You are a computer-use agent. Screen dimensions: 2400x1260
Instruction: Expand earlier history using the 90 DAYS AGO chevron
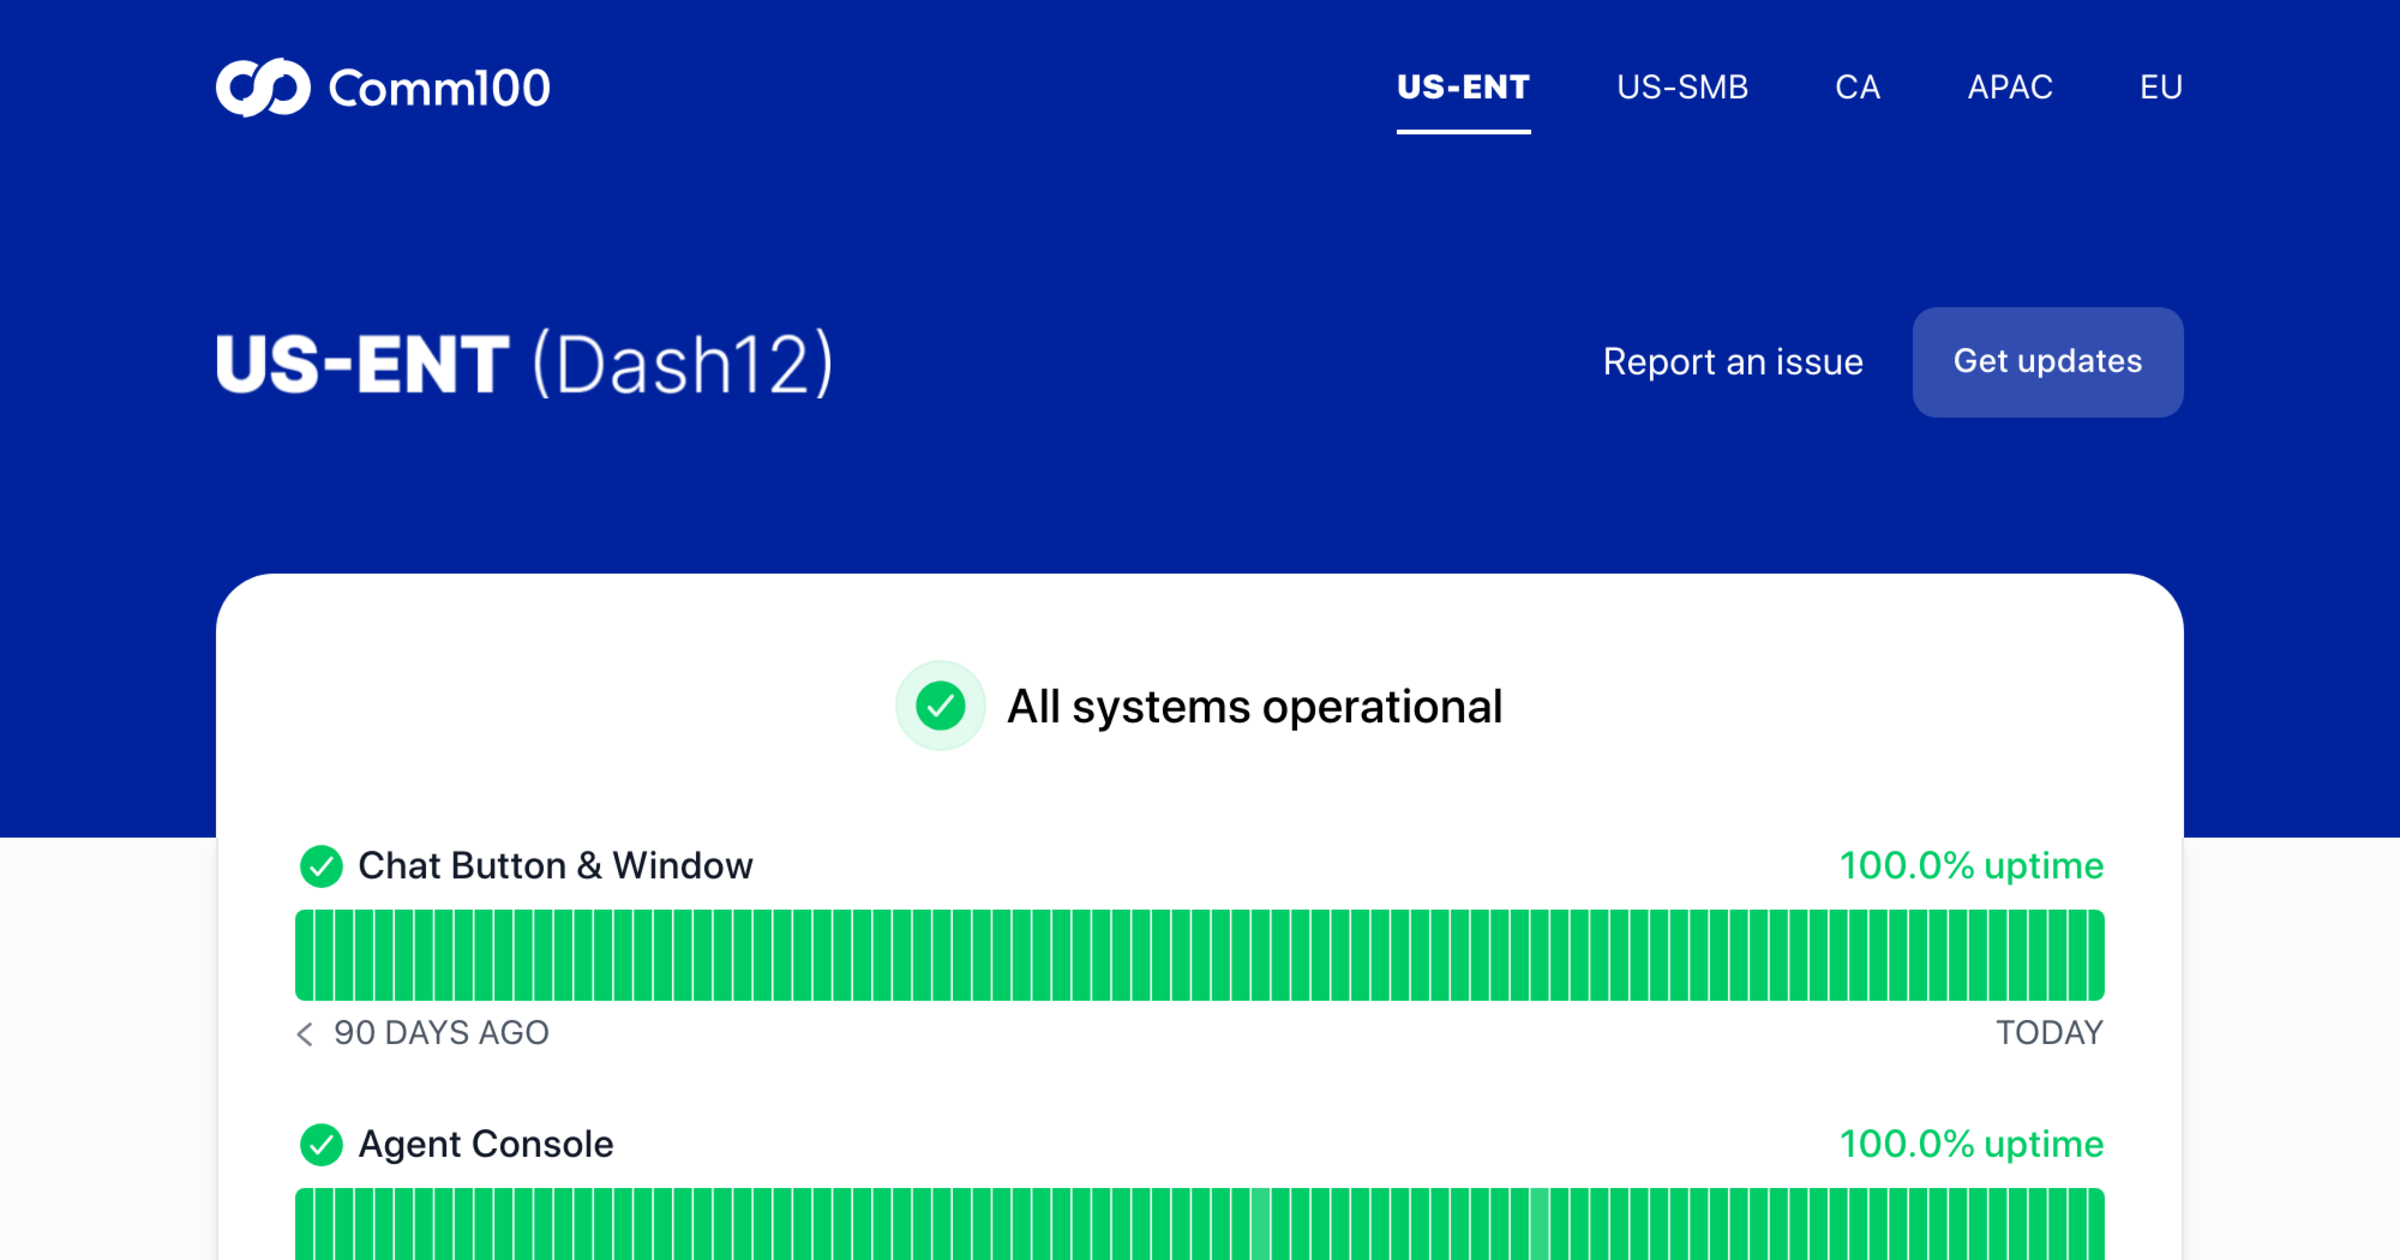pyautogui.click(x=304, y=1033)
